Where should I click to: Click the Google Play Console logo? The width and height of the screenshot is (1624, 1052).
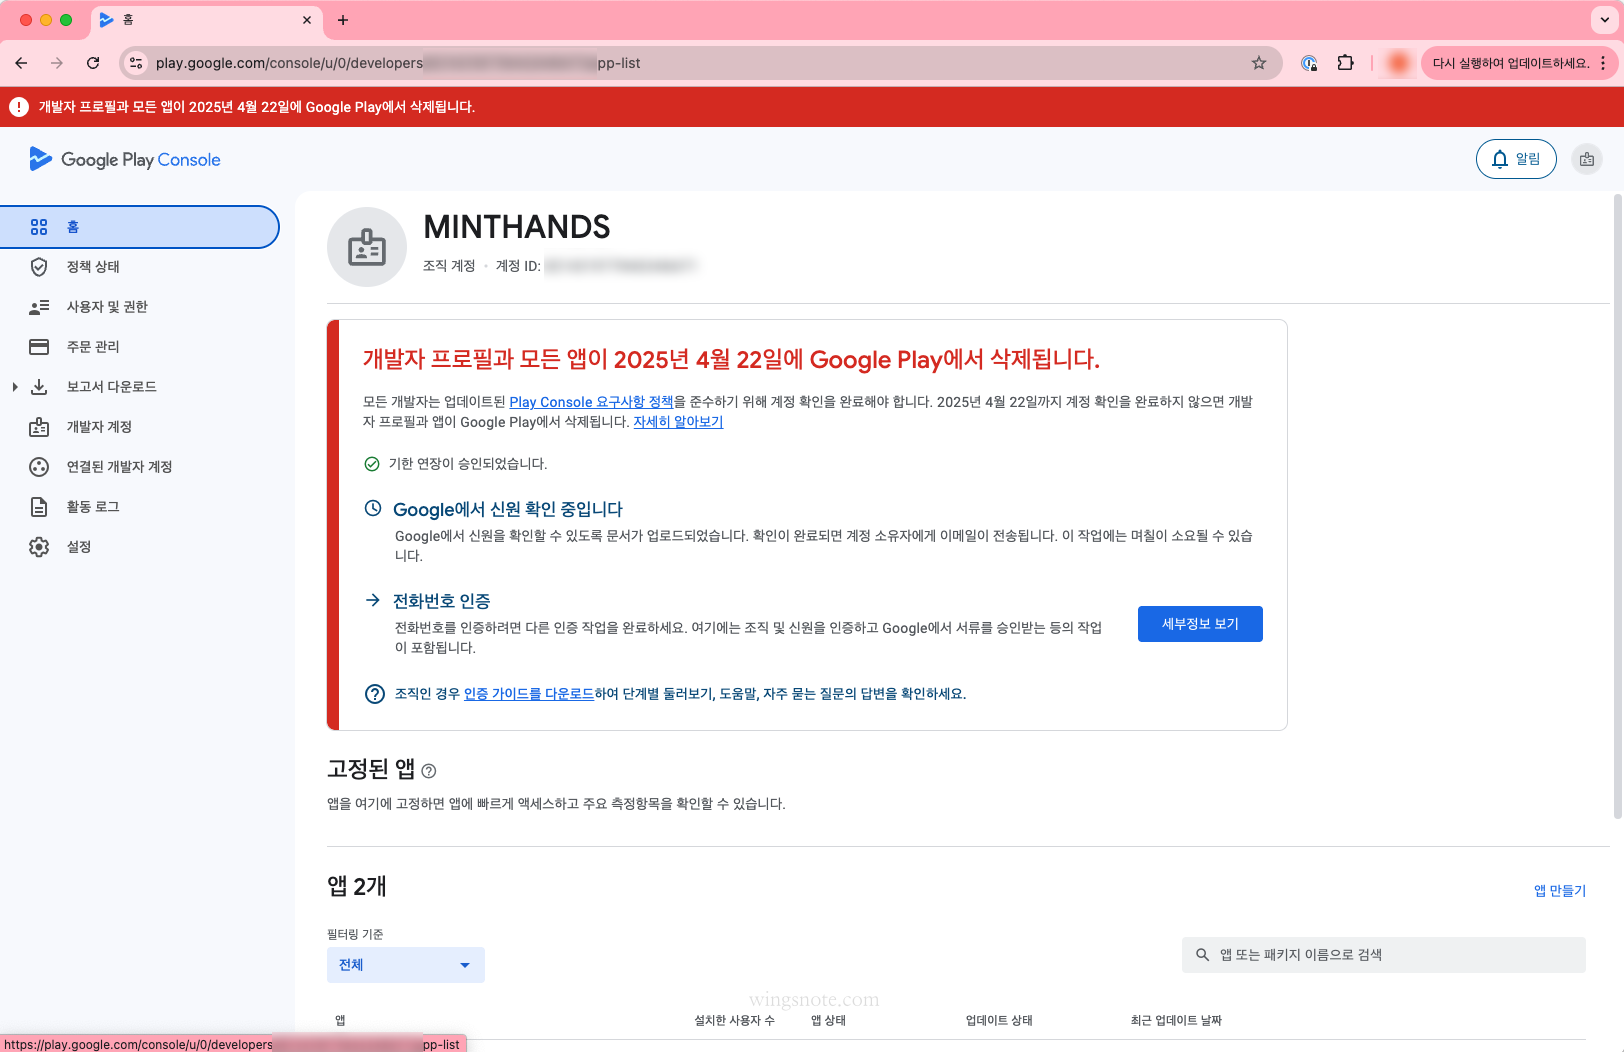125,159
